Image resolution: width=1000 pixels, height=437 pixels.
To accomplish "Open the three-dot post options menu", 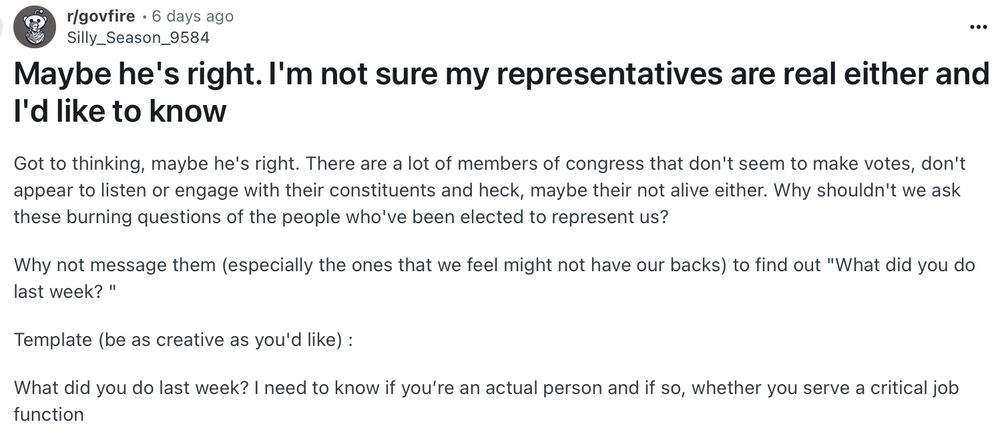I will [x=978, y=26].
